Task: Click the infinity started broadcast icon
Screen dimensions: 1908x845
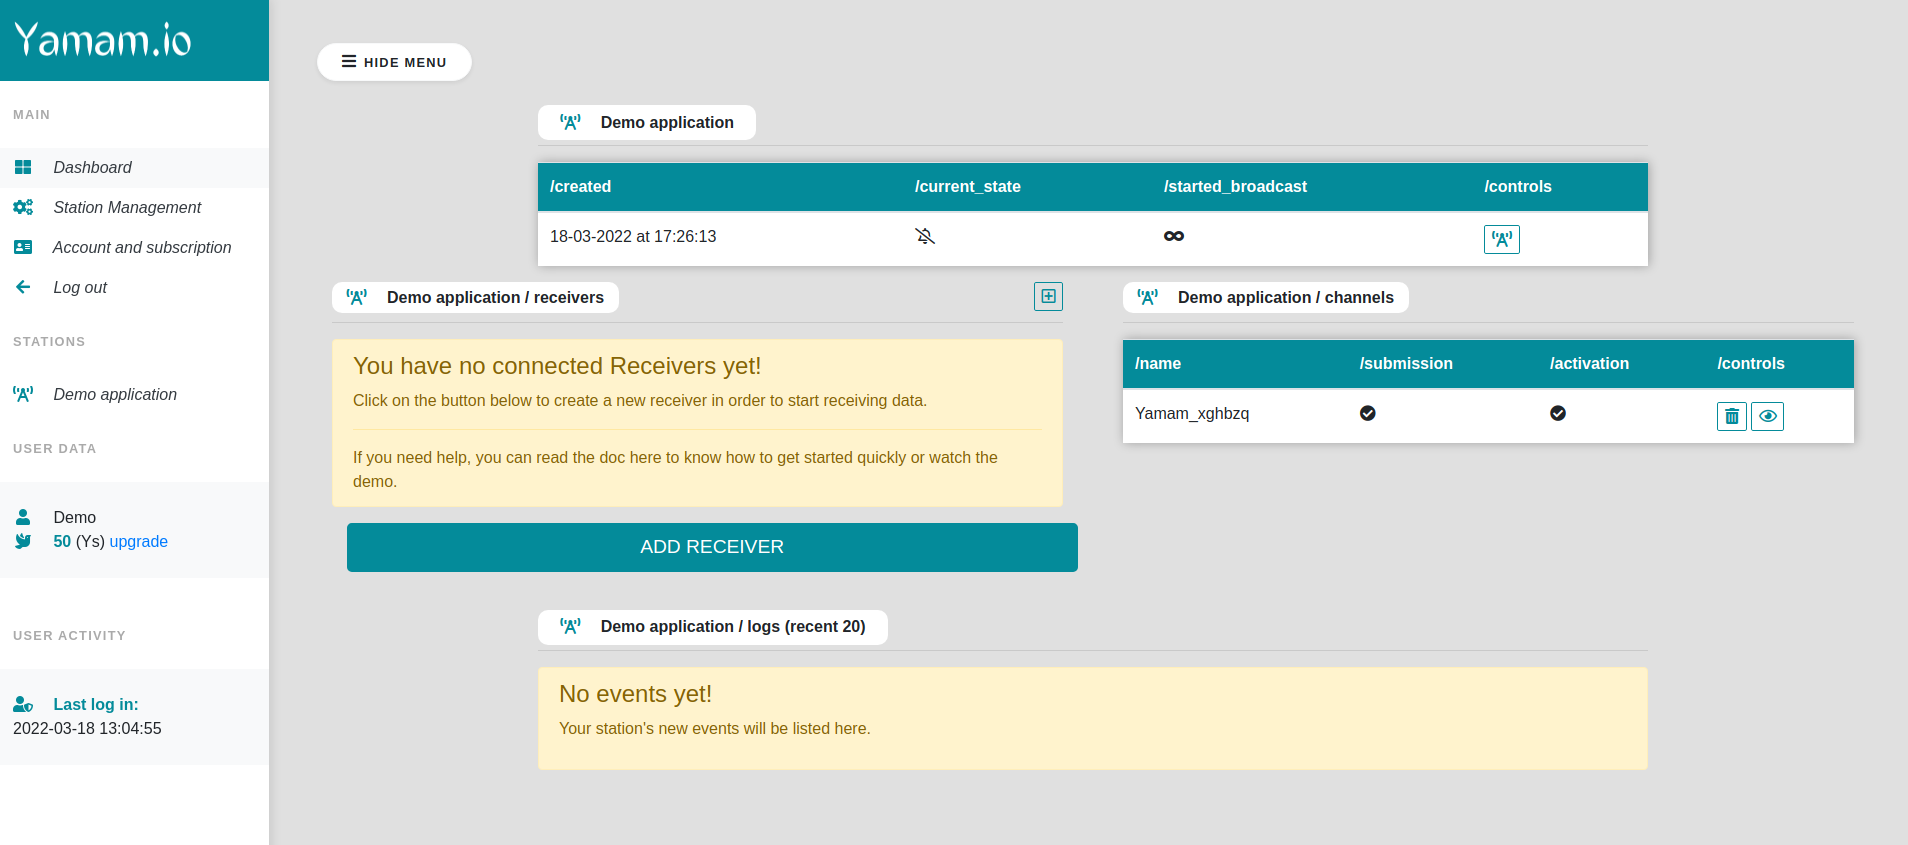Action: (x=1174, y=236)
